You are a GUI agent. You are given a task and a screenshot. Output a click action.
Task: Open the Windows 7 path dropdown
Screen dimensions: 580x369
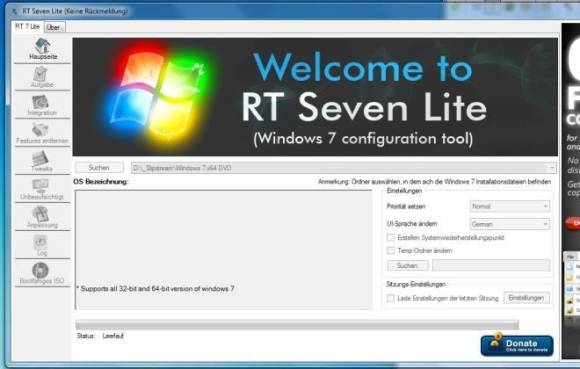coord(551,168)
